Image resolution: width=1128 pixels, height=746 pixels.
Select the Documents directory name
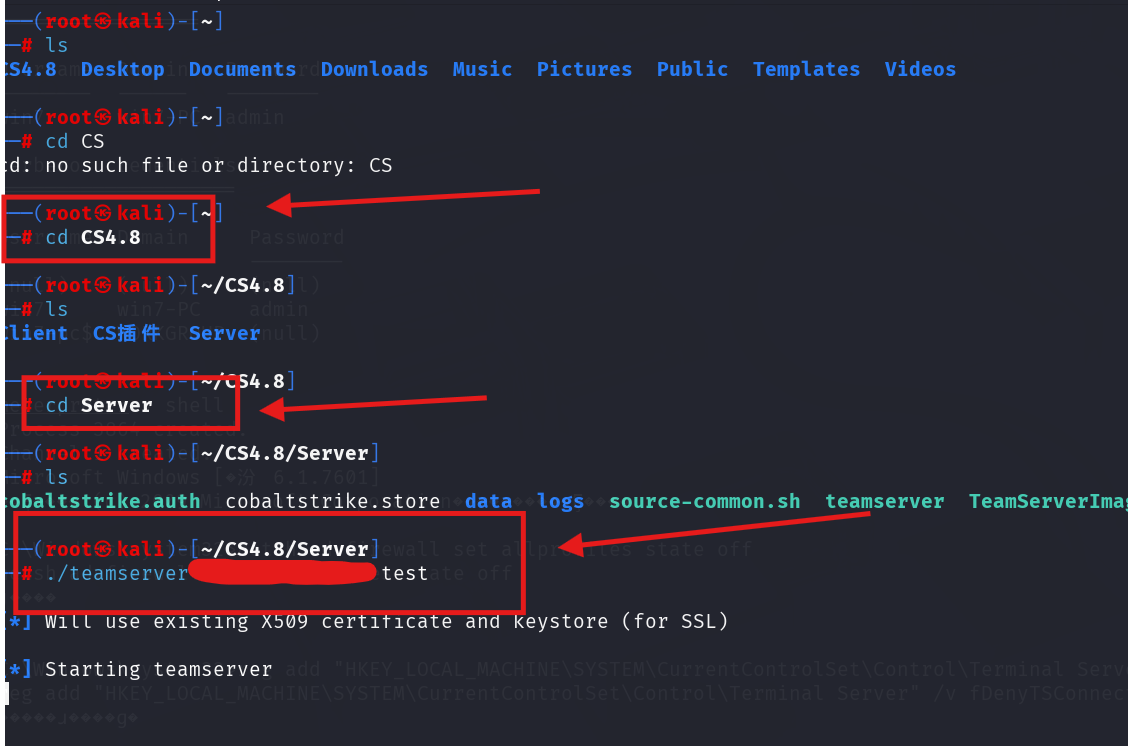click(242, 69)
